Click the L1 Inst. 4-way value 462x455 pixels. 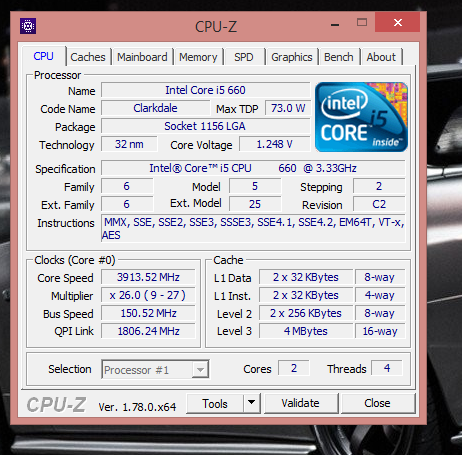coord(380,295)
